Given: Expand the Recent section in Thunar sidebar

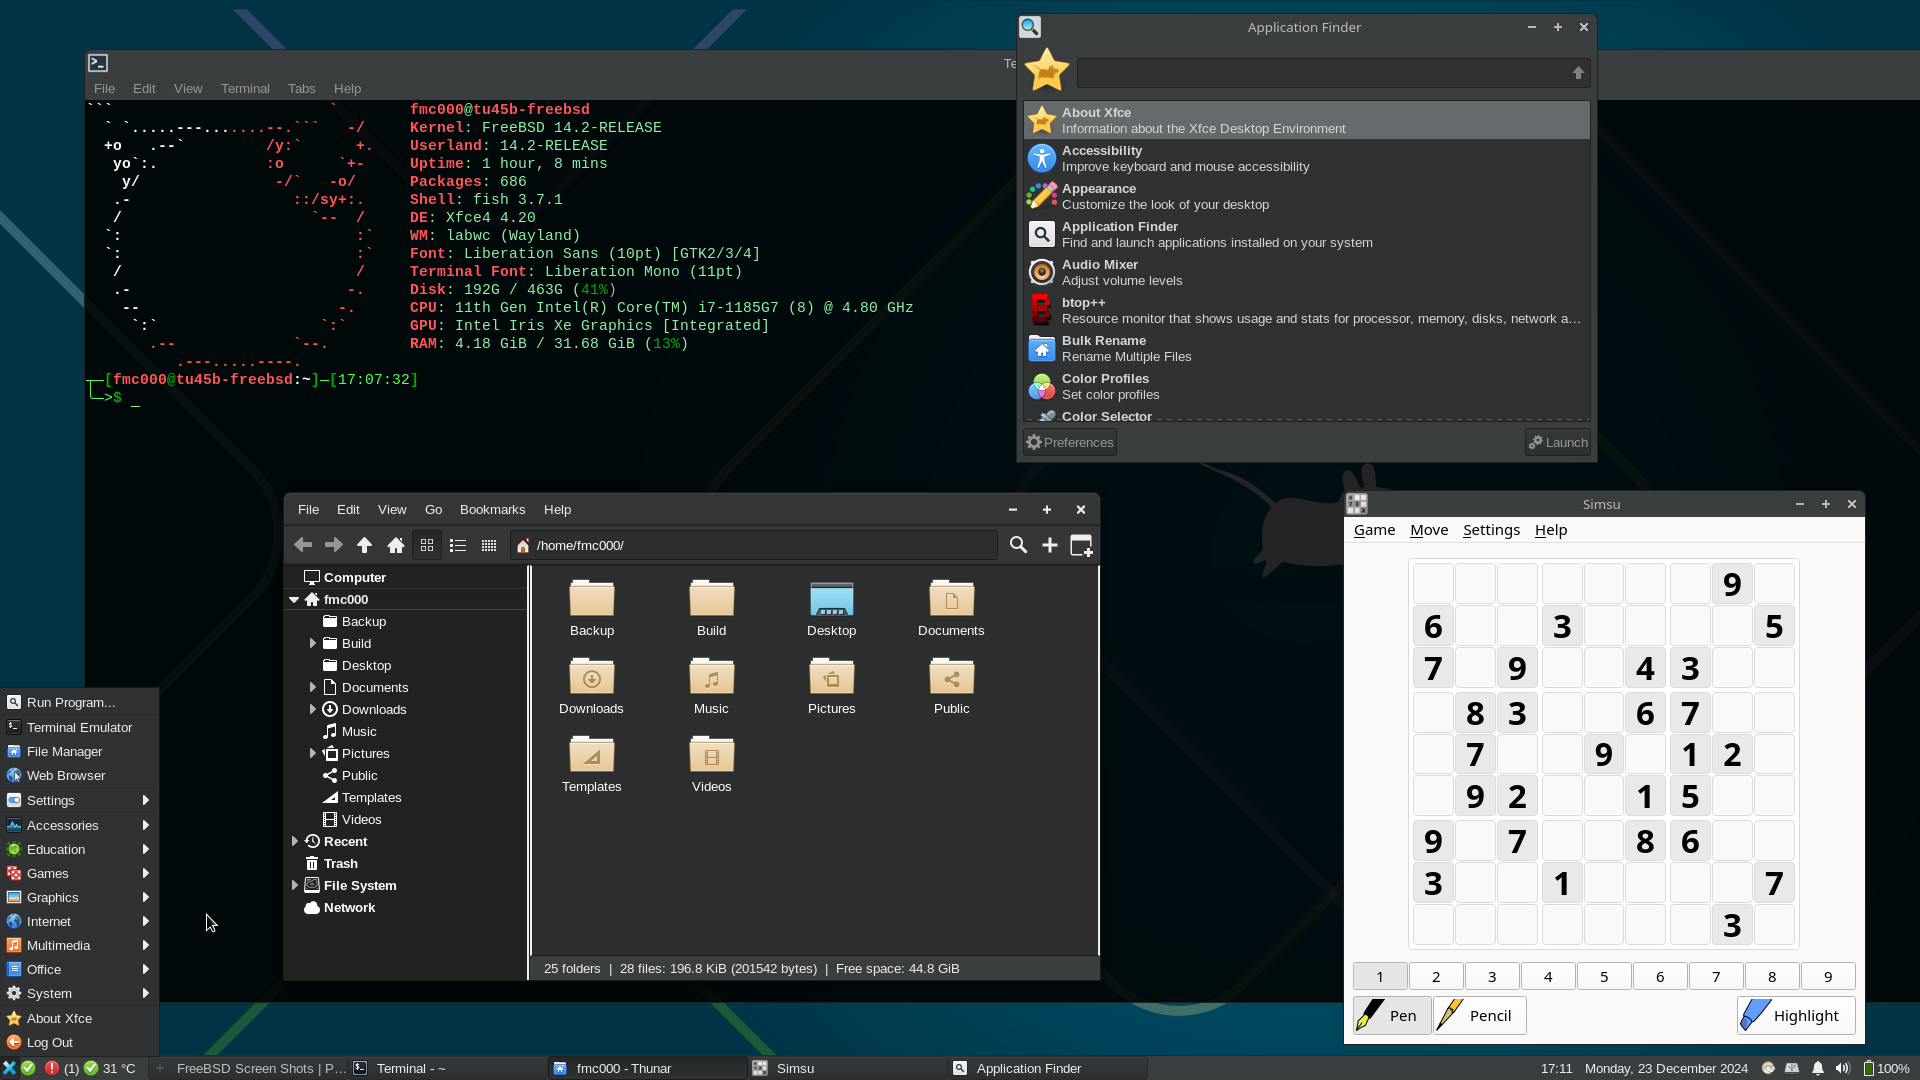Looking at the screenshot, I should [294, 840].
